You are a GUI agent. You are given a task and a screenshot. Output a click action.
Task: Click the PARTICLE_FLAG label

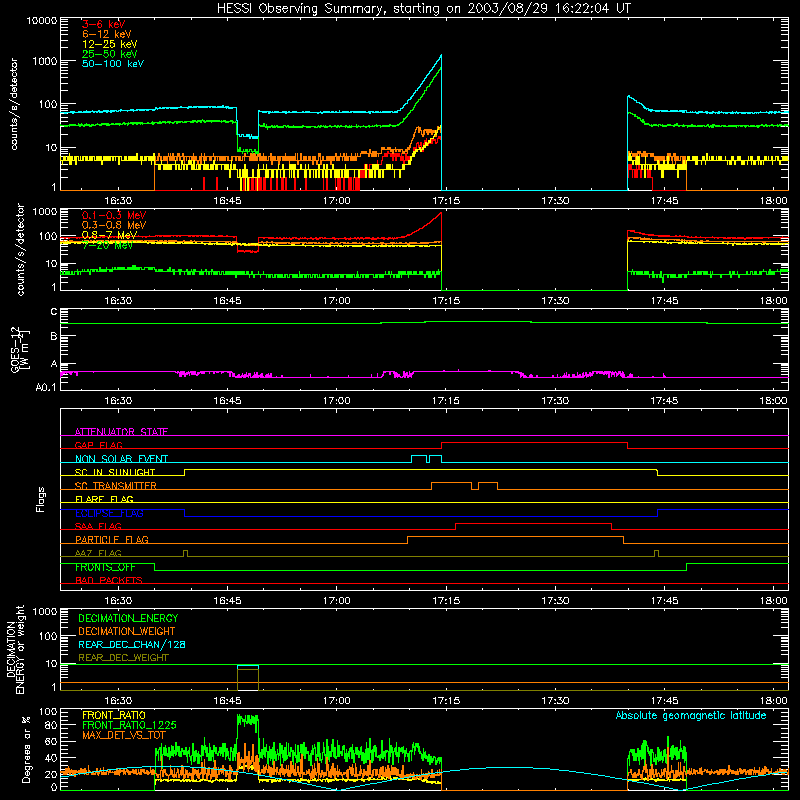point(112,540)
